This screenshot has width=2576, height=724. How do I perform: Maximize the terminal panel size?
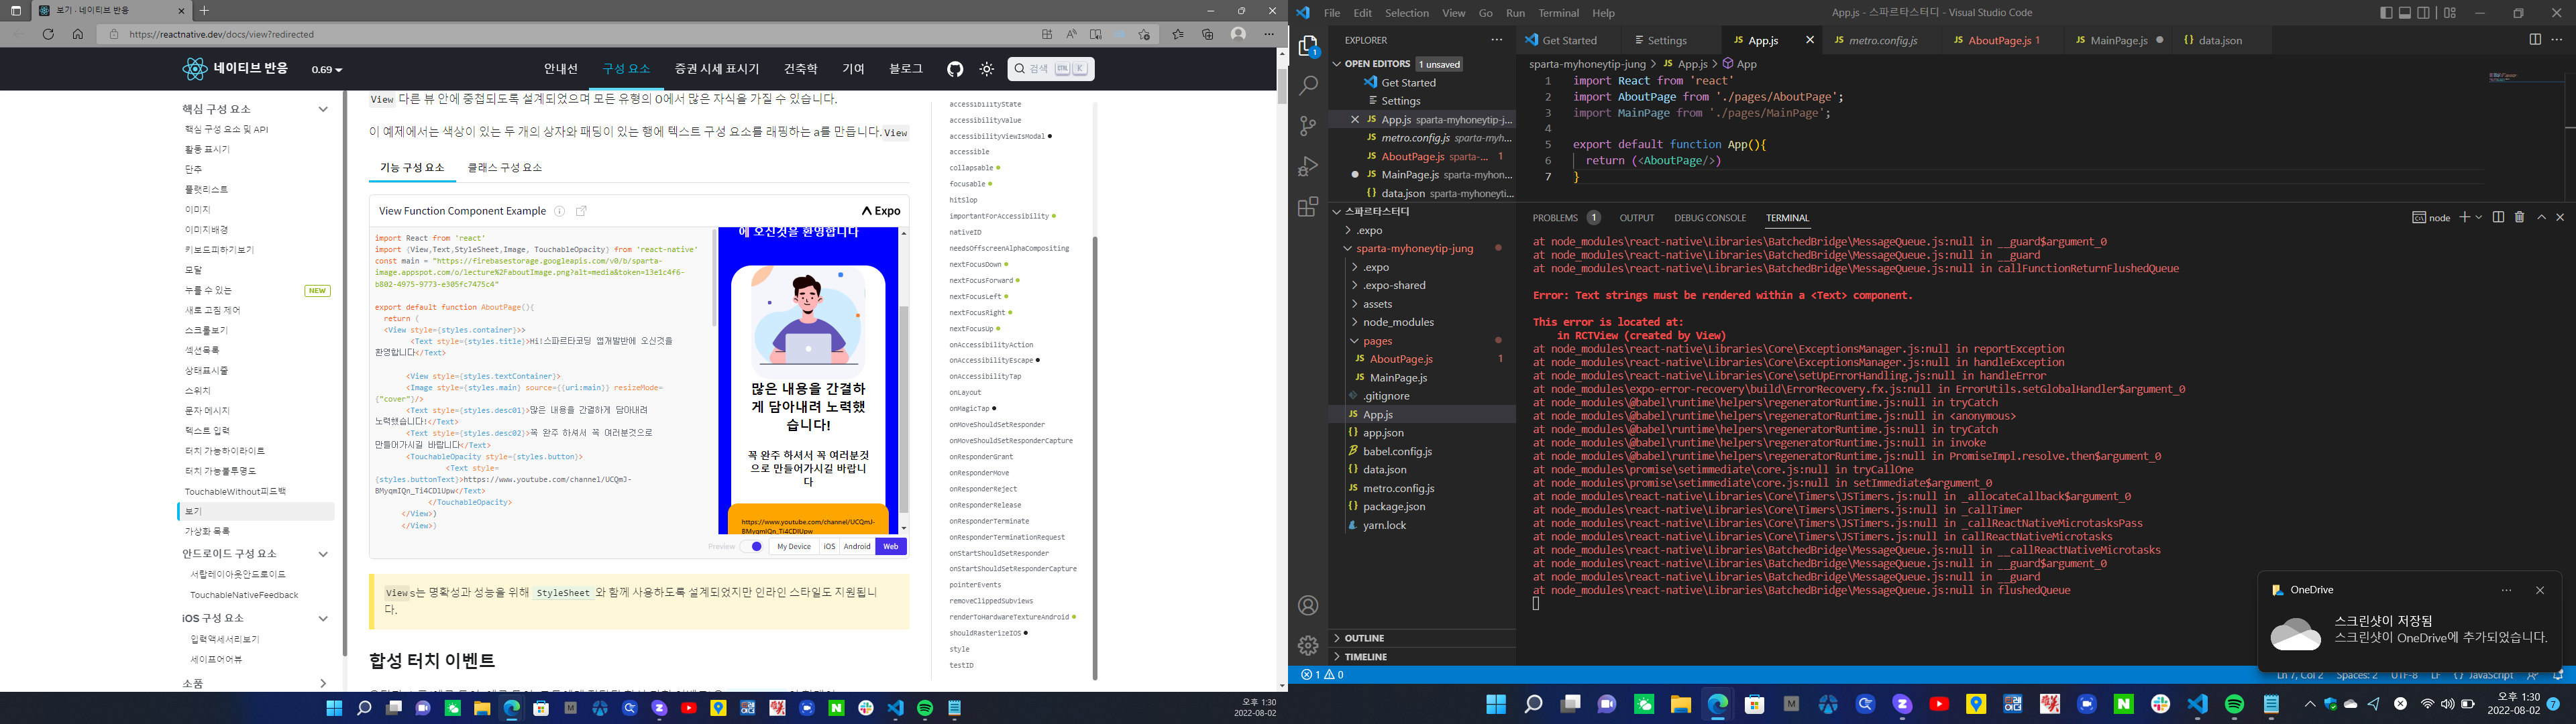coord(2541,217)
